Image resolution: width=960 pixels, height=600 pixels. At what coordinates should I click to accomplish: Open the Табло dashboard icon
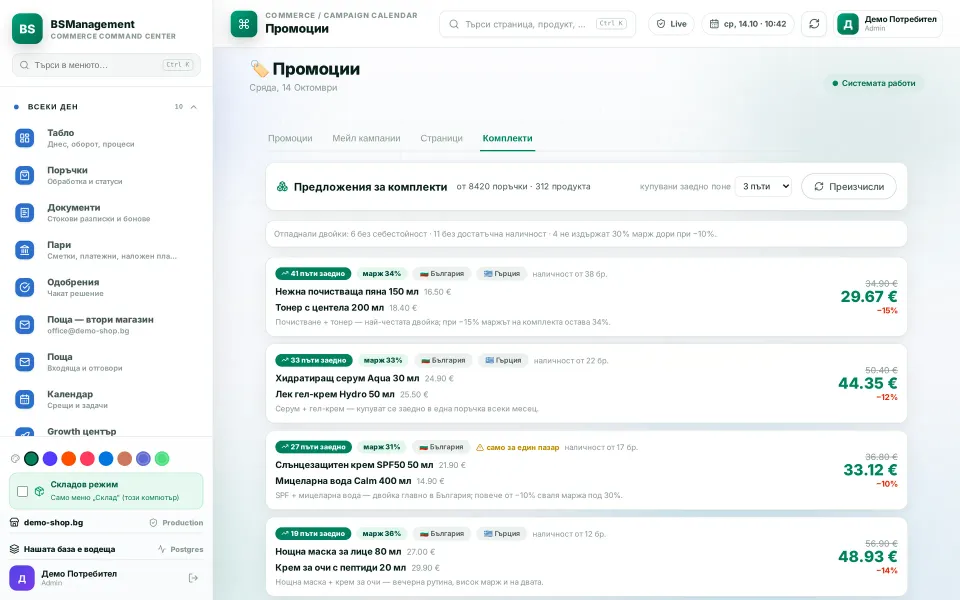[24, 138]
